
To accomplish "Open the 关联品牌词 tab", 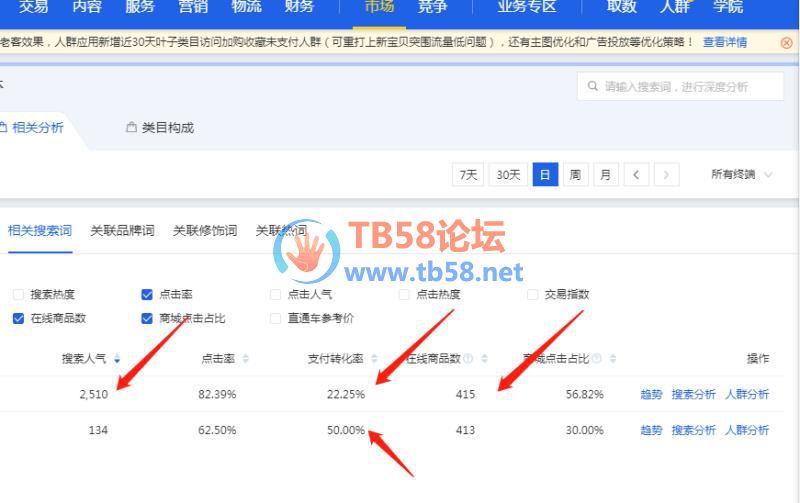I will [x=122, y=231].
